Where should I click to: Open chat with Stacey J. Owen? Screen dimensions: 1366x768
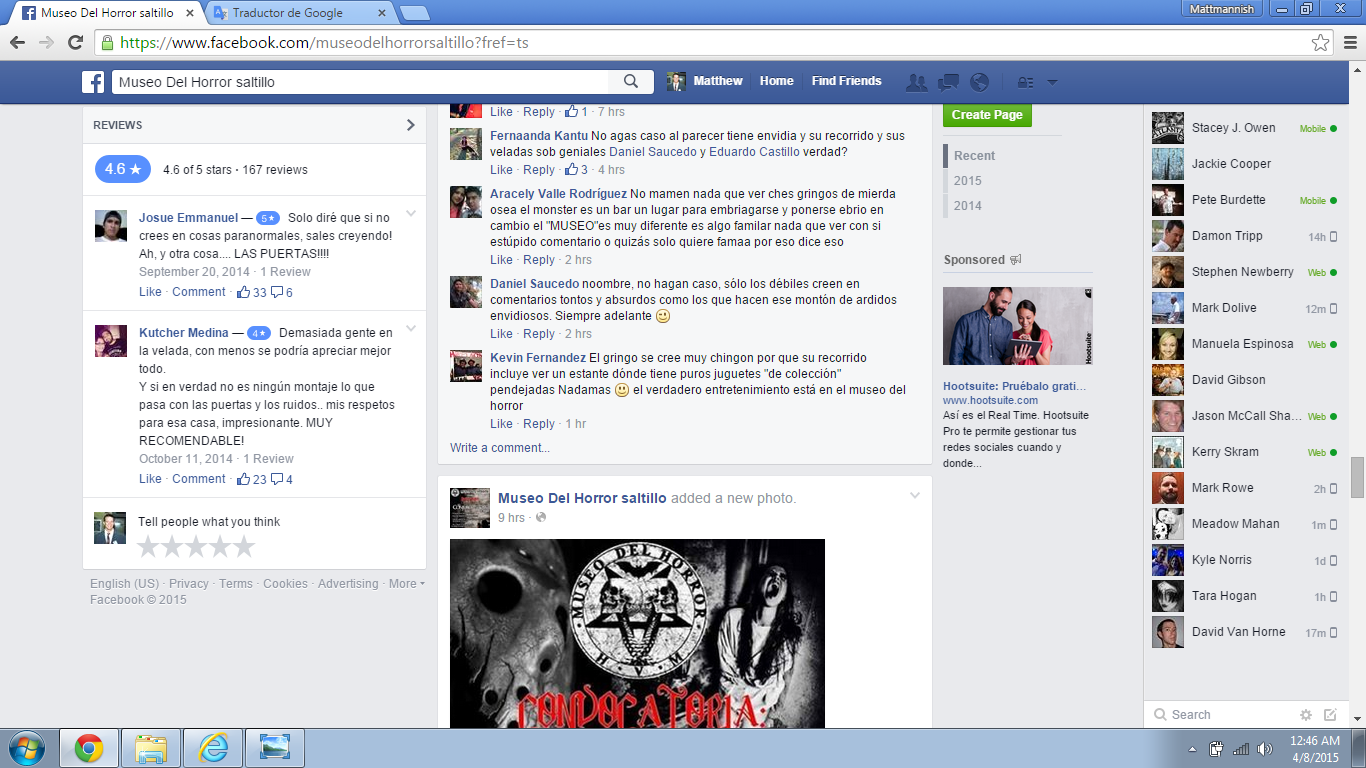pyautogui.click(x=1245, y=128)
